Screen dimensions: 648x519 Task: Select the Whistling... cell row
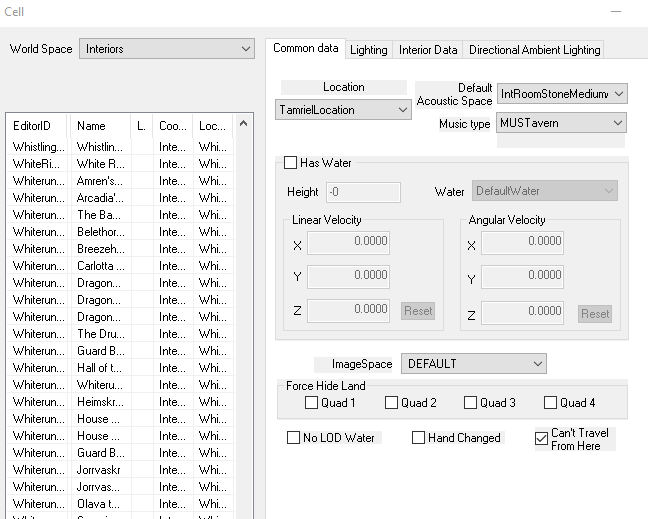(x=120, y=147)
